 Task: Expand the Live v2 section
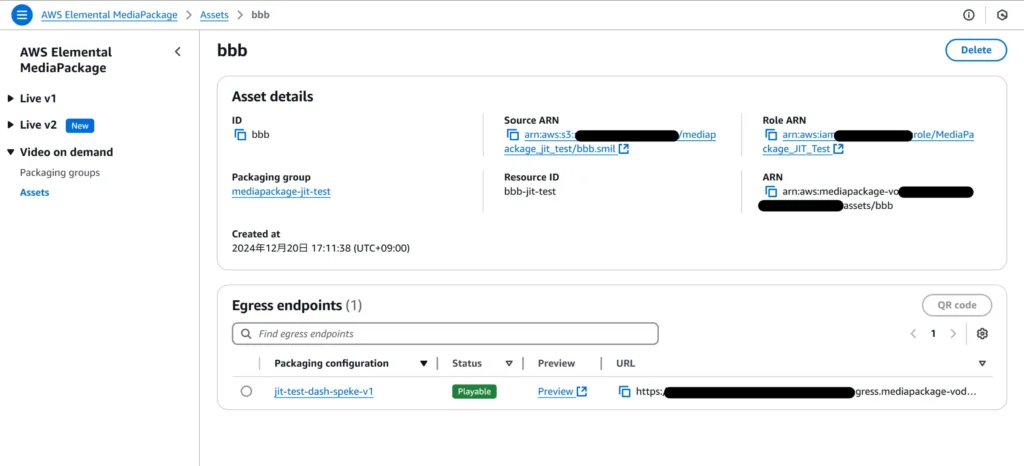pyautogui.click(x=10, y=125)
